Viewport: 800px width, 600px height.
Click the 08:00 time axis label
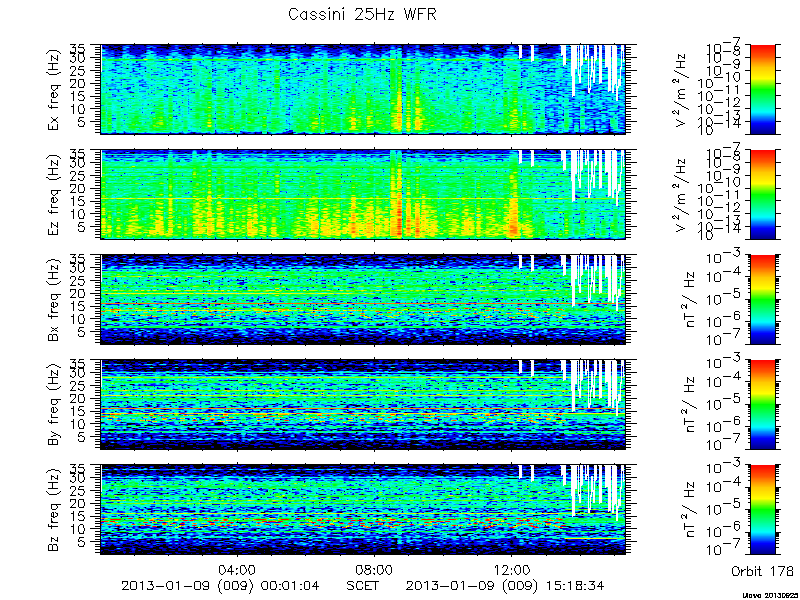[x=374, y=570]
